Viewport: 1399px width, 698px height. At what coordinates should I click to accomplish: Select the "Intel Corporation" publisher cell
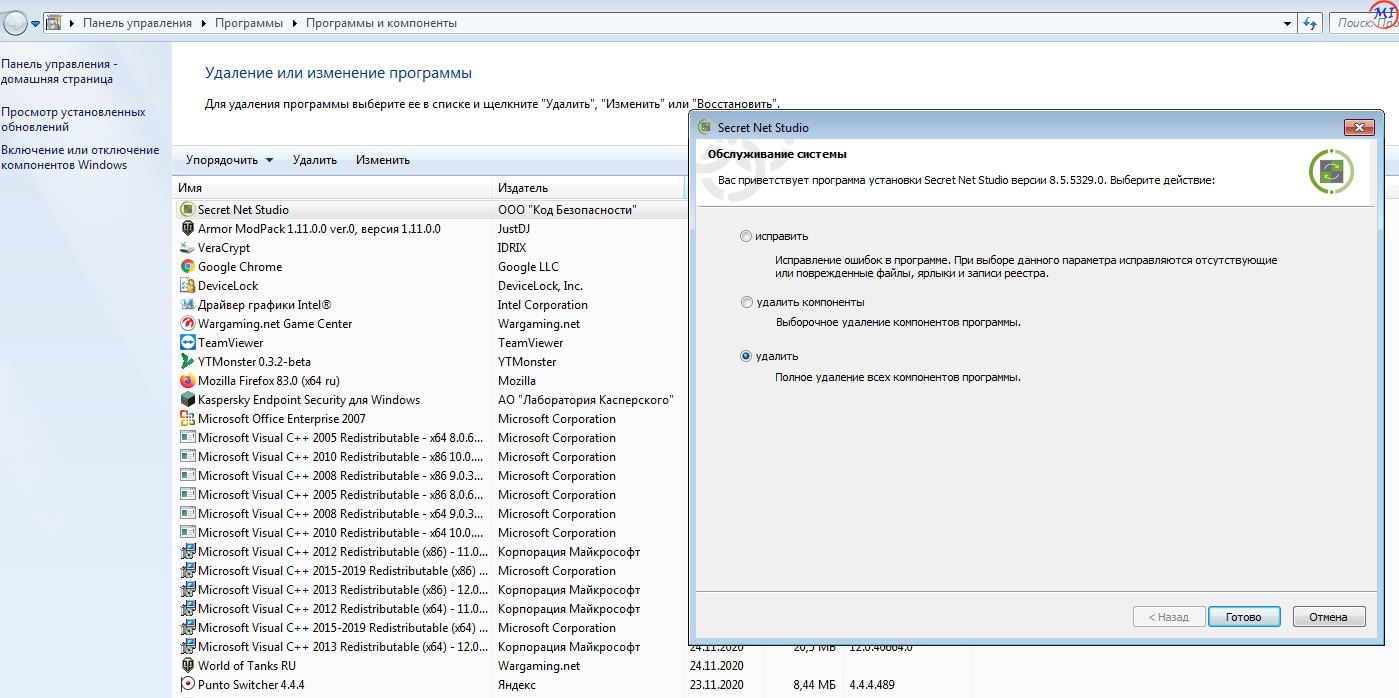[543, 305]
